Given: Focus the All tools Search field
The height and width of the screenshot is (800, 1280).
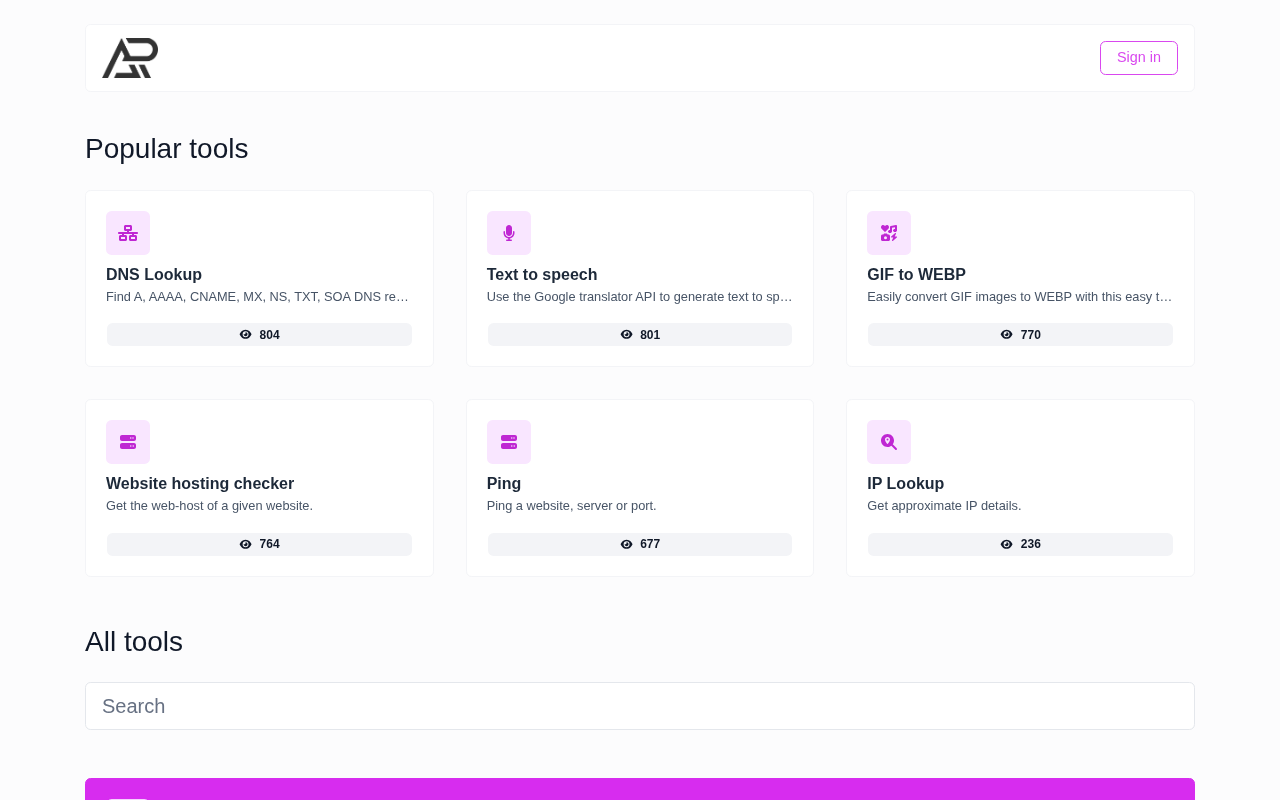Looking at the screenshot, I should (x=640, y=706).
